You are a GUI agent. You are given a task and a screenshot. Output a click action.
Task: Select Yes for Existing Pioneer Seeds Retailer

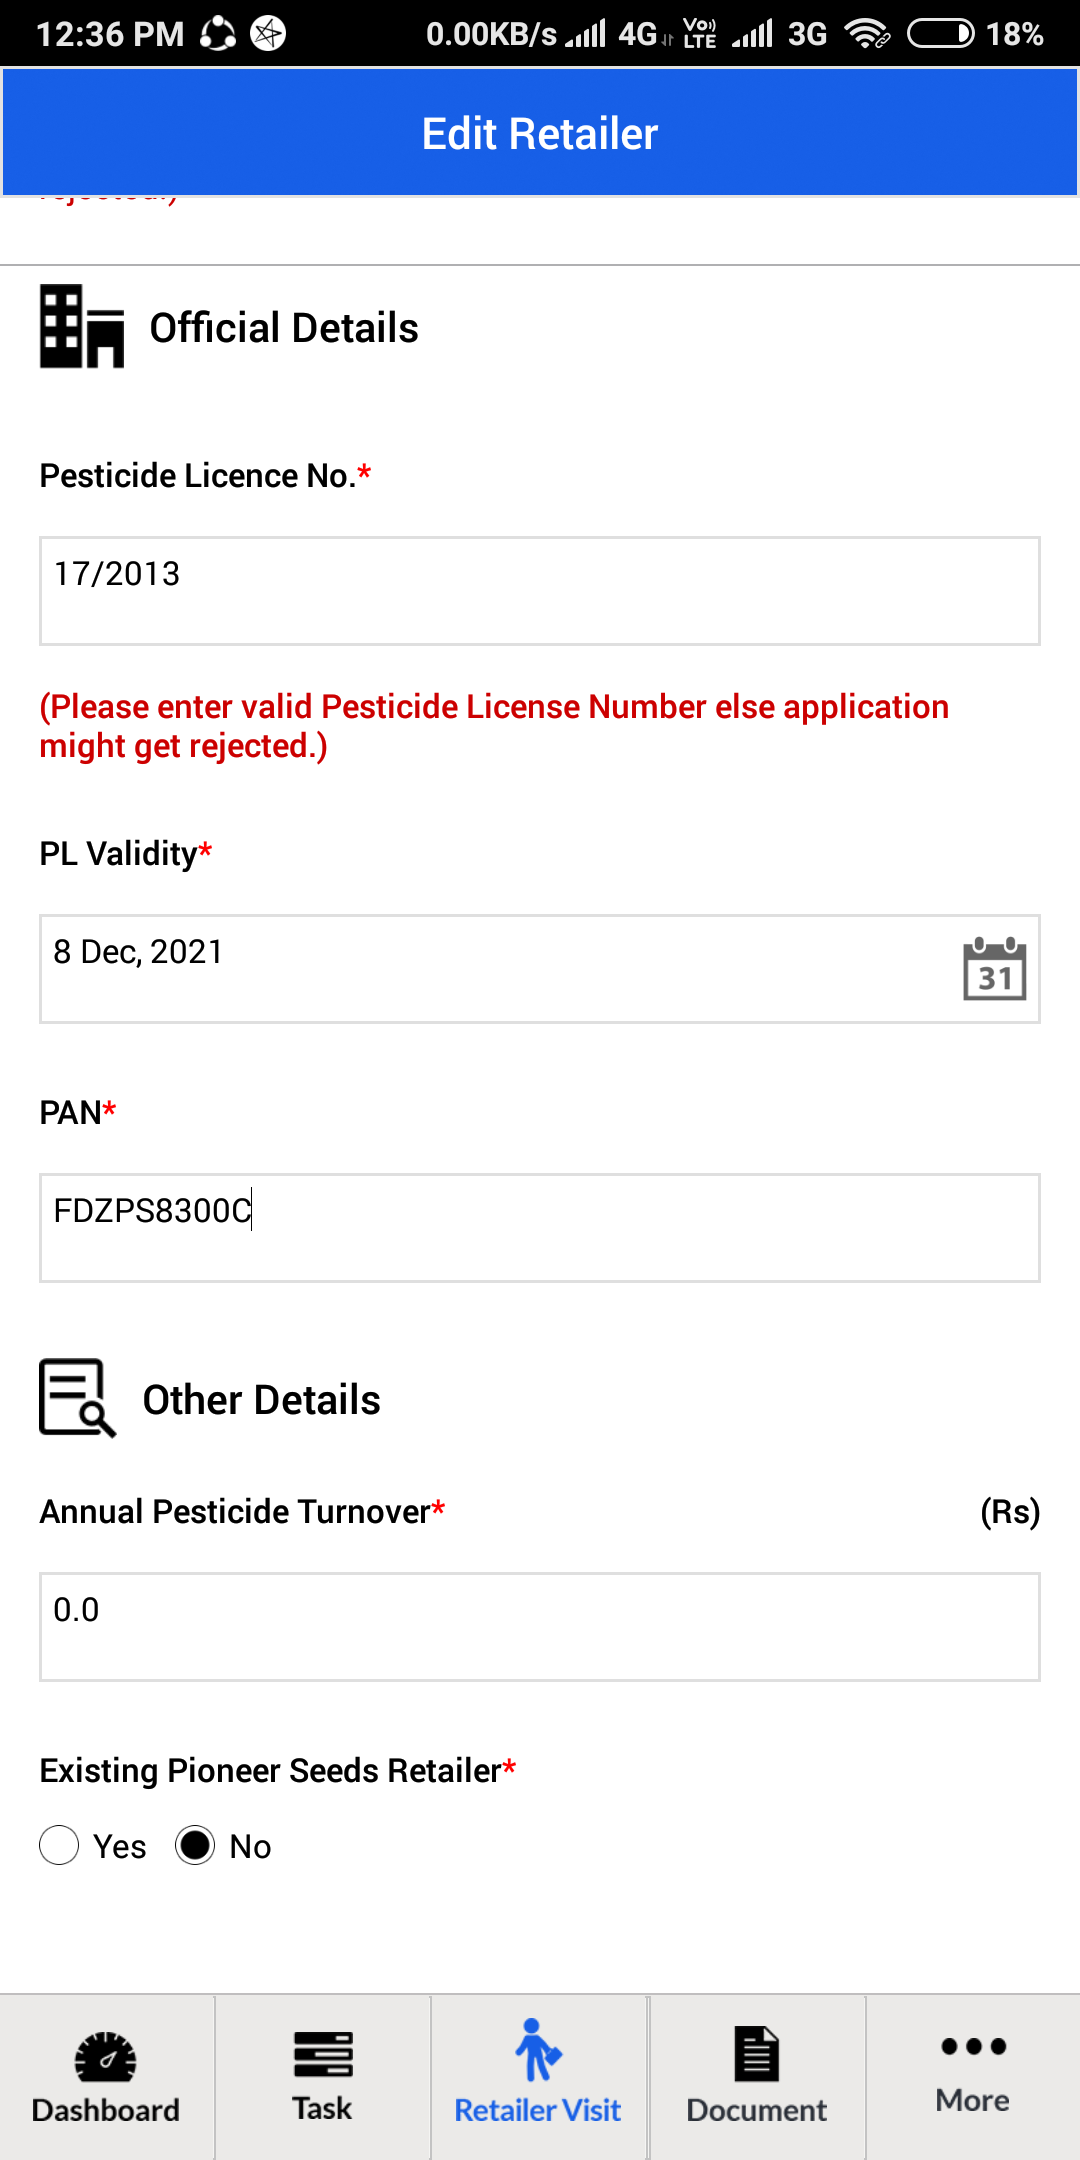click(x=59, y=1845)
